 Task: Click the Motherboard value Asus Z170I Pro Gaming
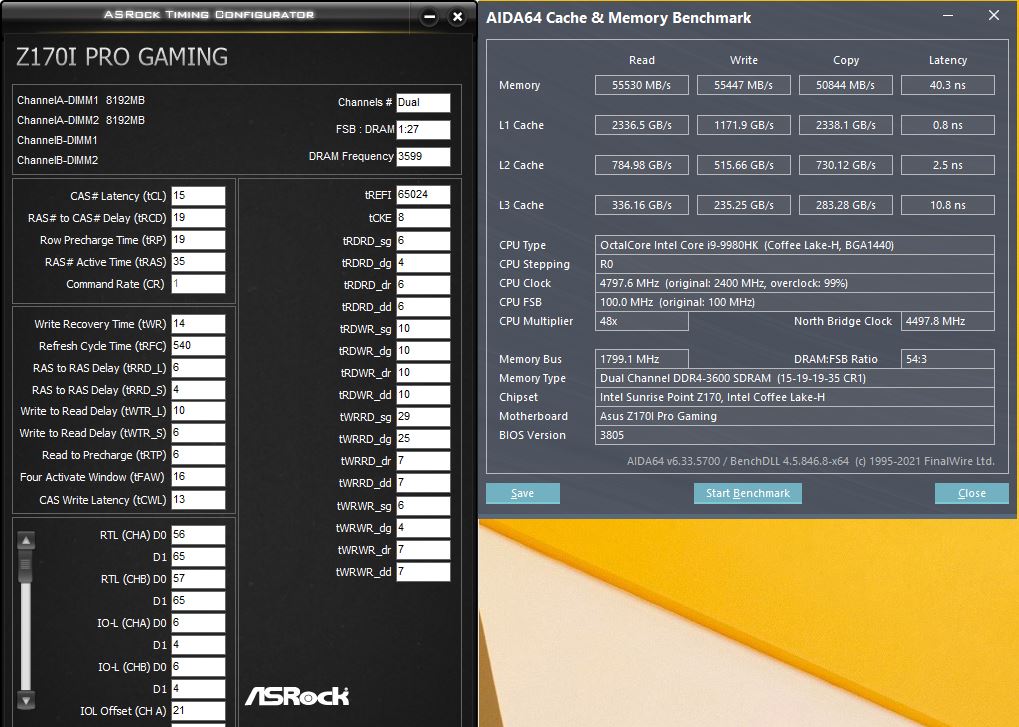pos(795,416)
